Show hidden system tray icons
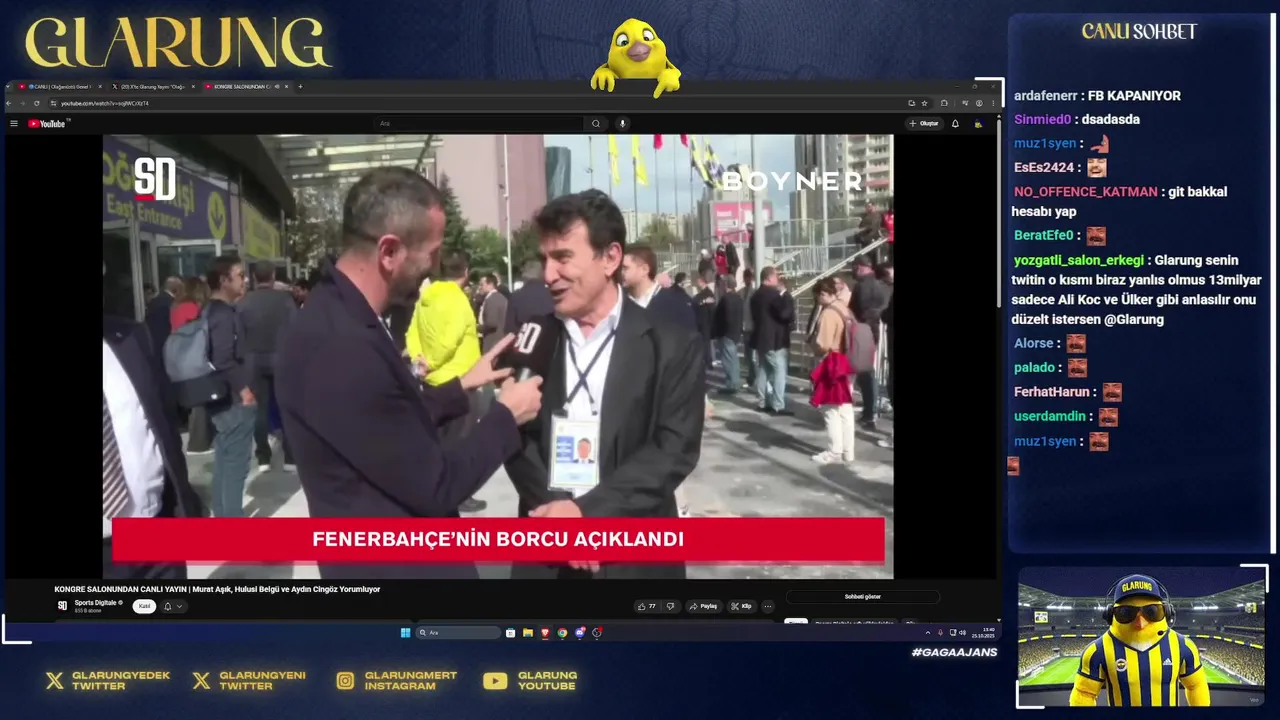The width and height of the screenshot is (1280, 720). point(927,632)
